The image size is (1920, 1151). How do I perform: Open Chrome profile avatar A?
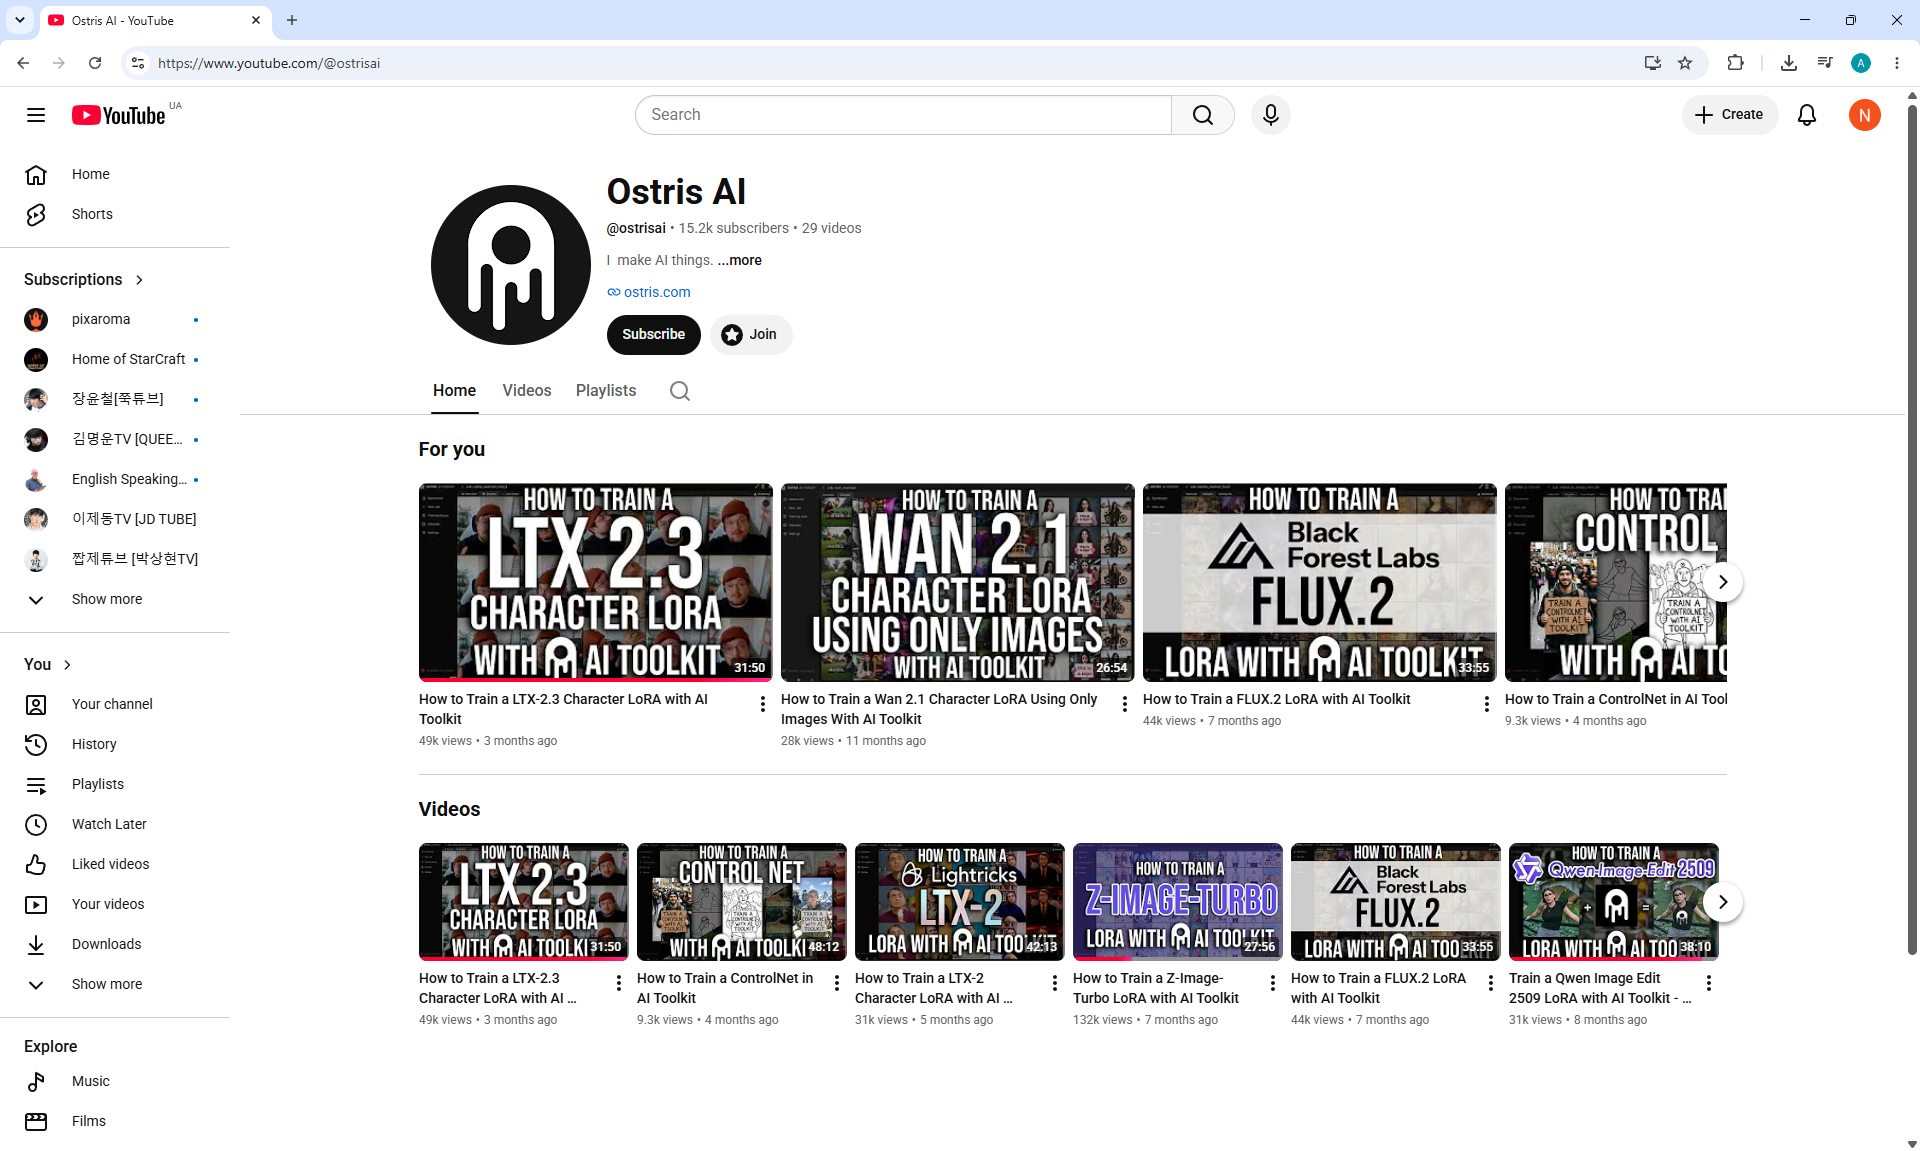coord(1861,63)
